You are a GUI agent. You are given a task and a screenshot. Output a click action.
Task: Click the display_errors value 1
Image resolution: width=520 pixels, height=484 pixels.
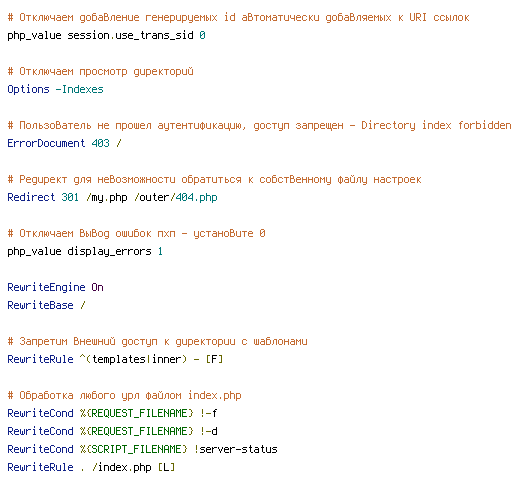pyautogui.click(x=160, y=251)
